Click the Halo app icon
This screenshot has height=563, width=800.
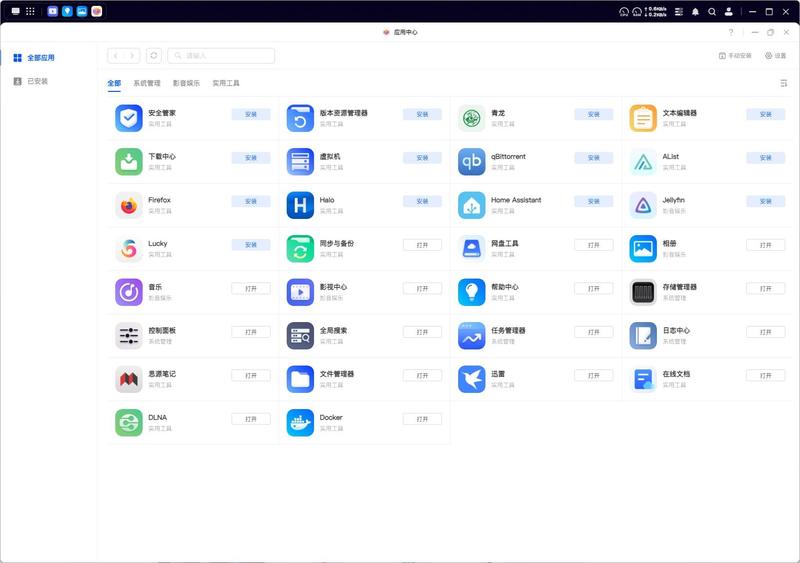(300, 205)
